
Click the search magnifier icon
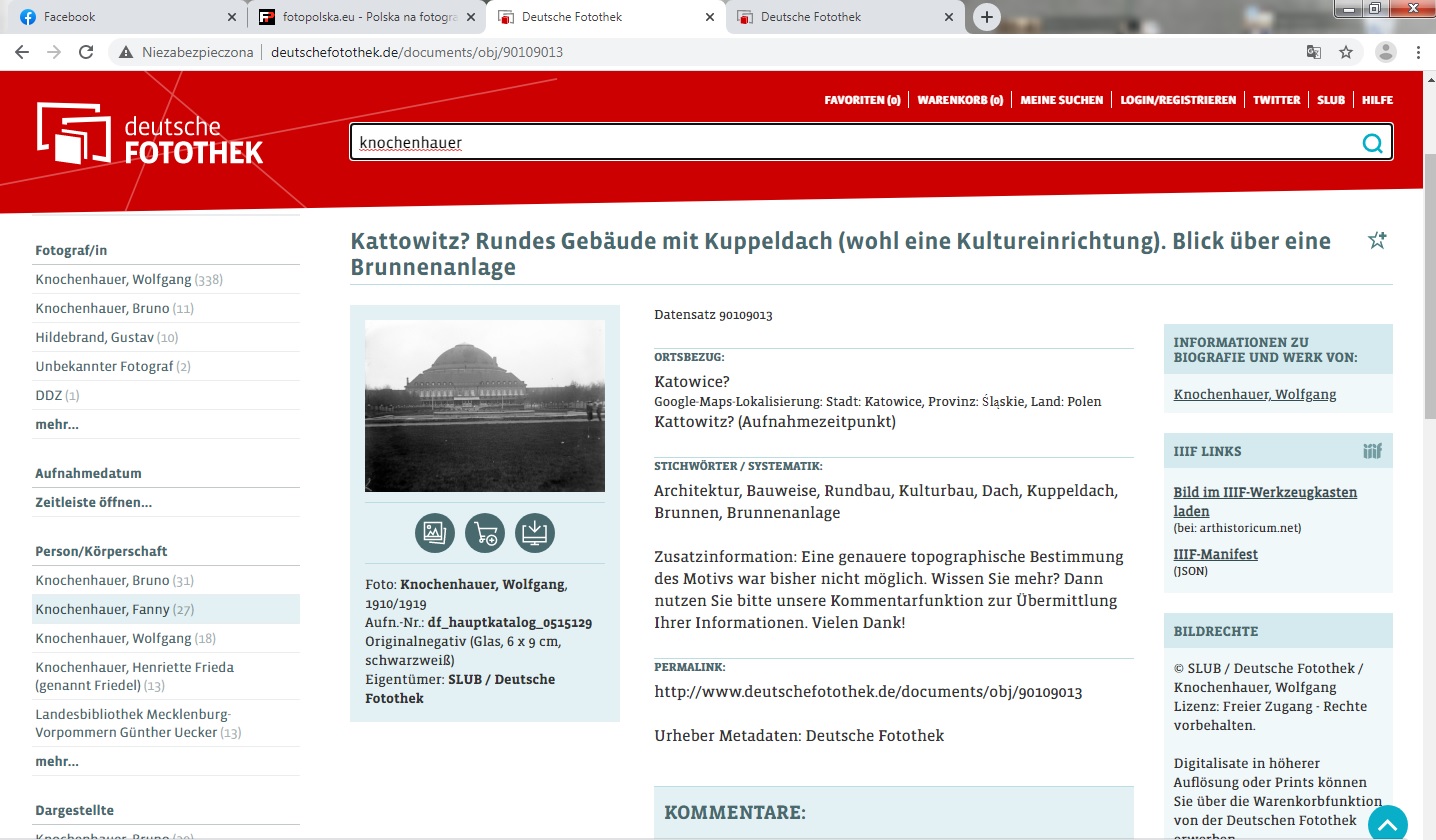click(1373, 143)
